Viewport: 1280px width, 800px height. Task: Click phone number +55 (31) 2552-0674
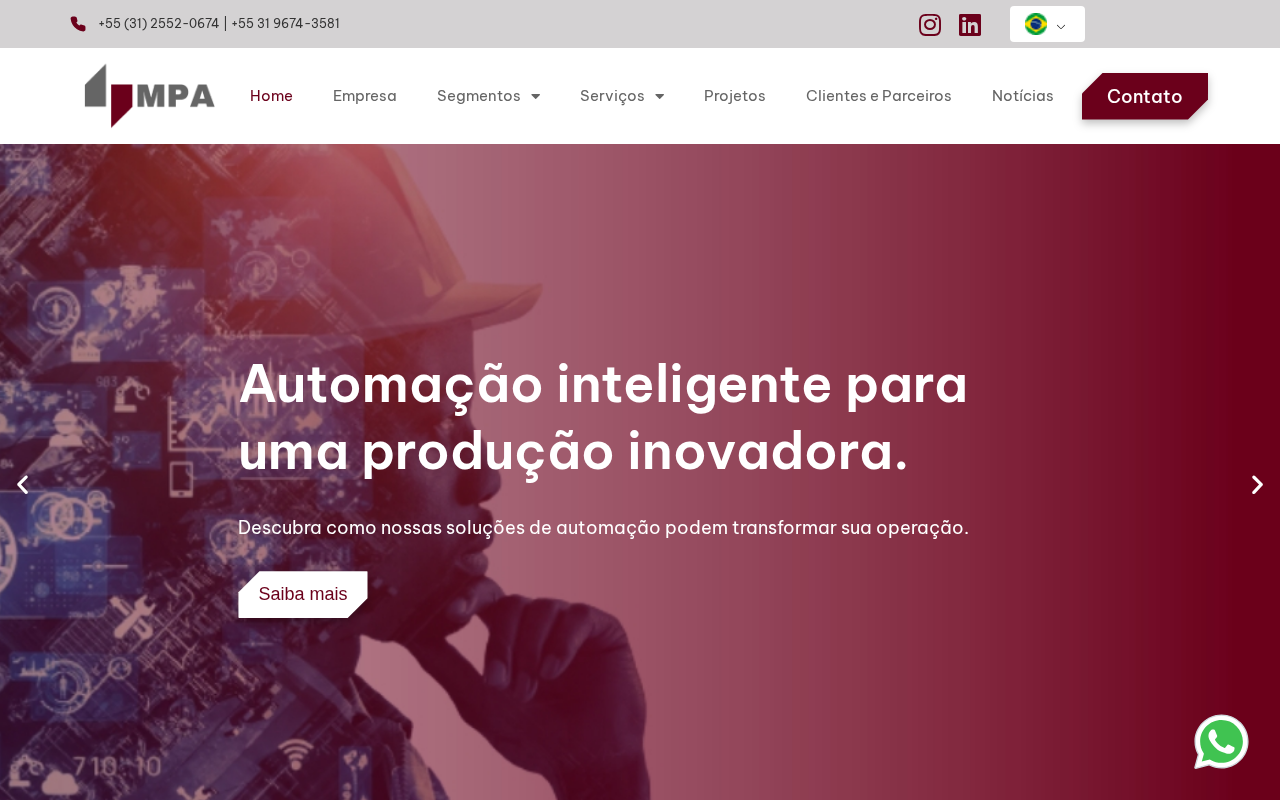(158, 24)
